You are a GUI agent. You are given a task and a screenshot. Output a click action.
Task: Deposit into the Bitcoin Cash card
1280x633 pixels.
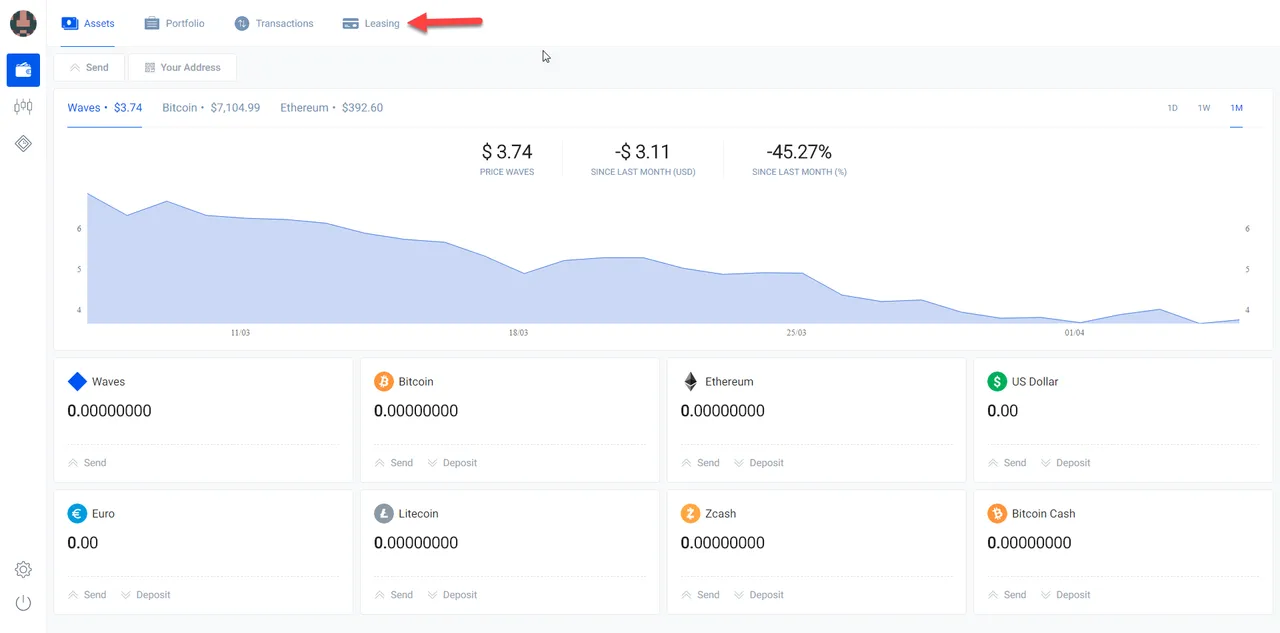[1065, 595]
